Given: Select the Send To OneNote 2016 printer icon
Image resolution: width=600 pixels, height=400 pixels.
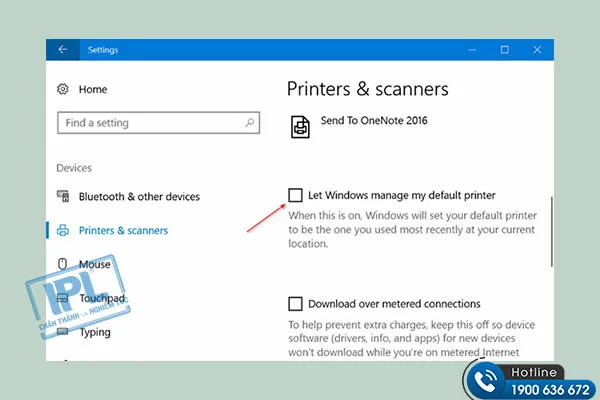Looking at the screenshot, I should tap(300, 127).
